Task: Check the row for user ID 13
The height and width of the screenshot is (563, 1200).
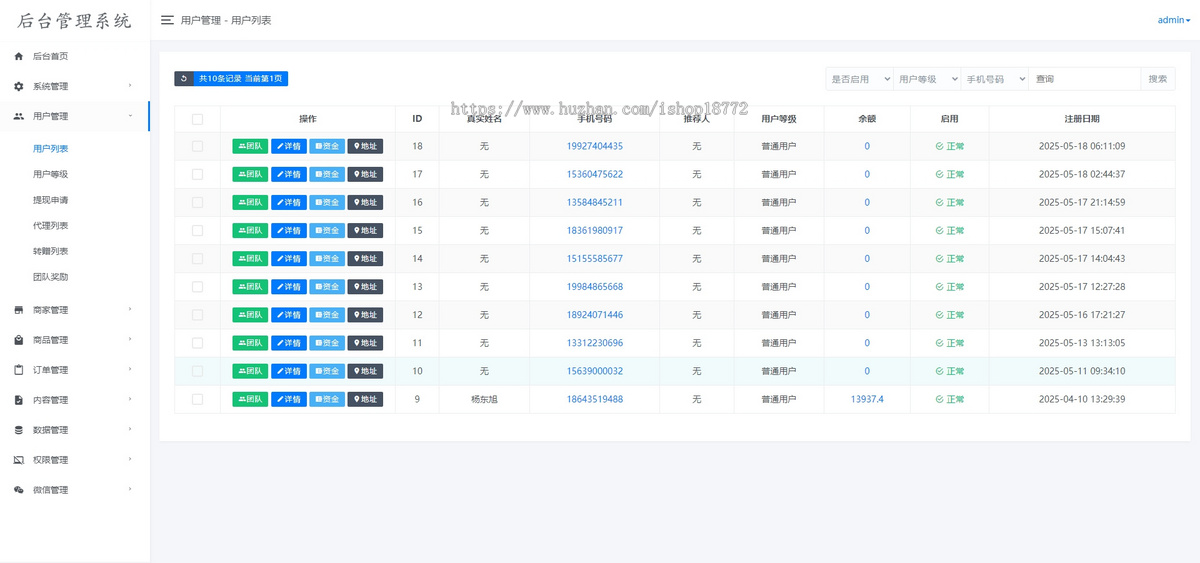Action: click(197, 286)
